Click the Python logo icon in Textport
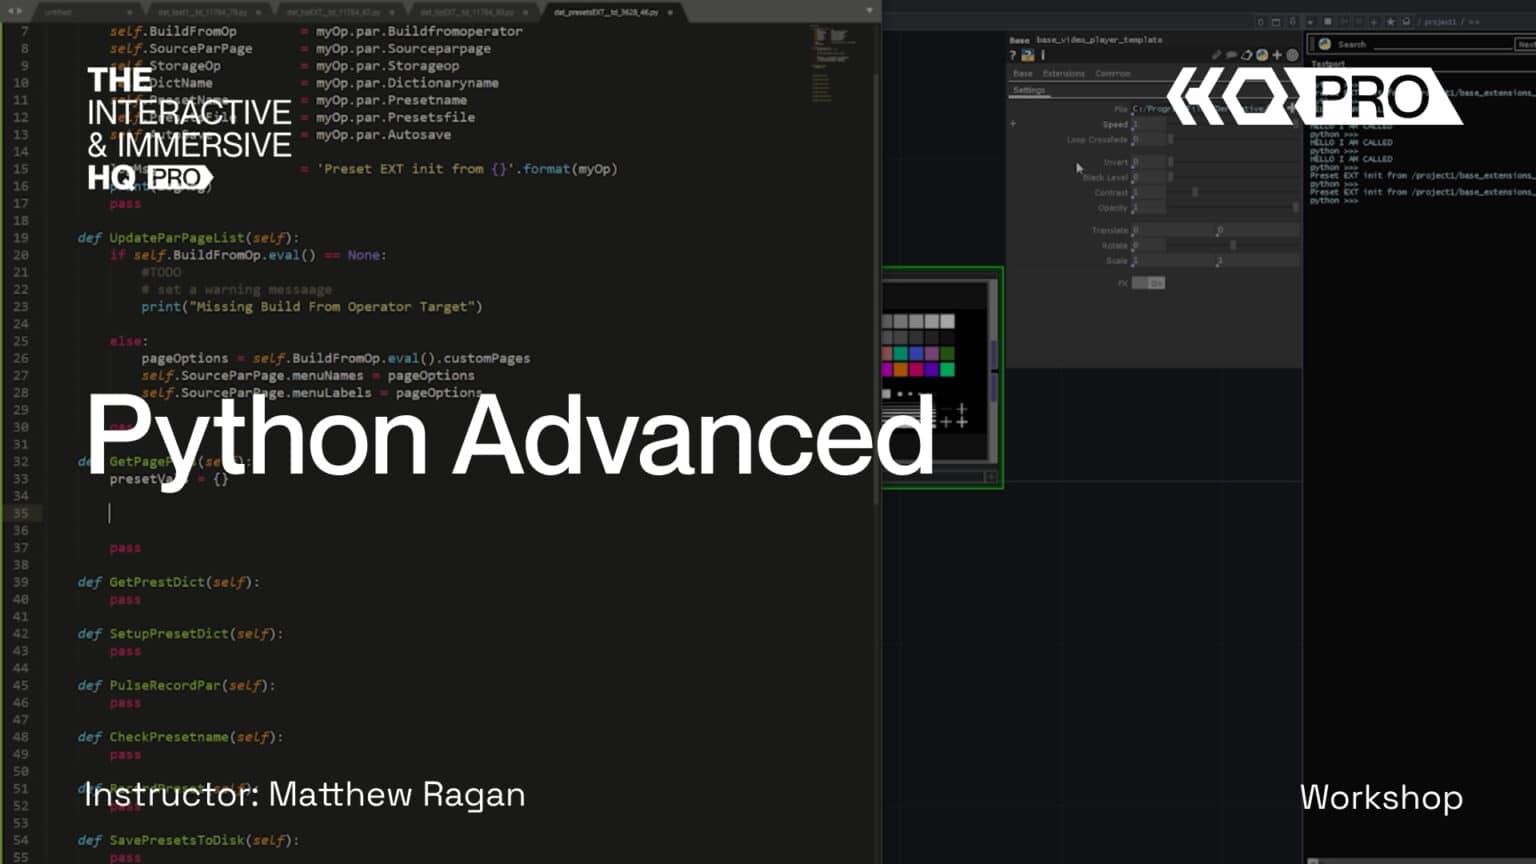Image resolution: width=1536 pixels, height=864 pixels. coord(1325,44)
